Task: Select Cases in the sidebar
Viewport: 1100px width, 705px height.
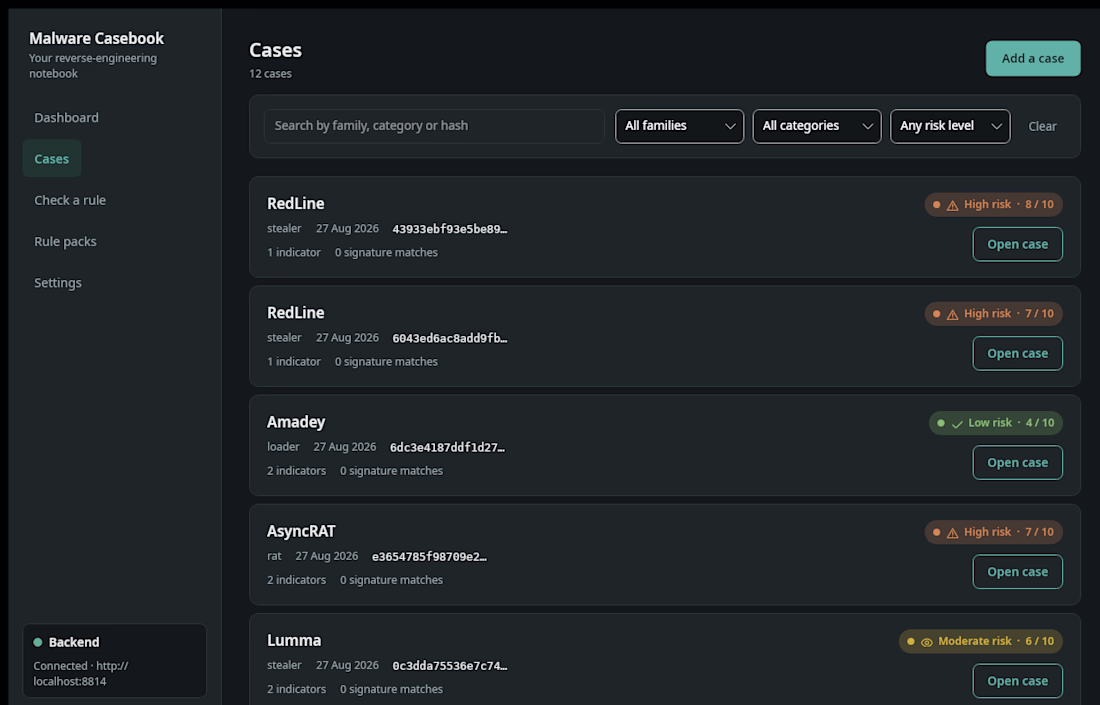Action: (x=52, y=159)
